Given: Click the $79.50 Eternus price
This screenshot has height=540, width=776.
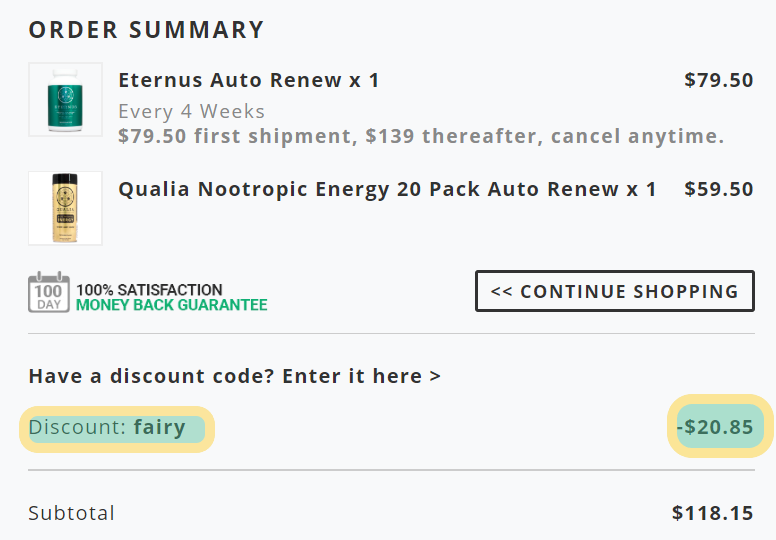Looking at the screenshot, I should [719, 80].
